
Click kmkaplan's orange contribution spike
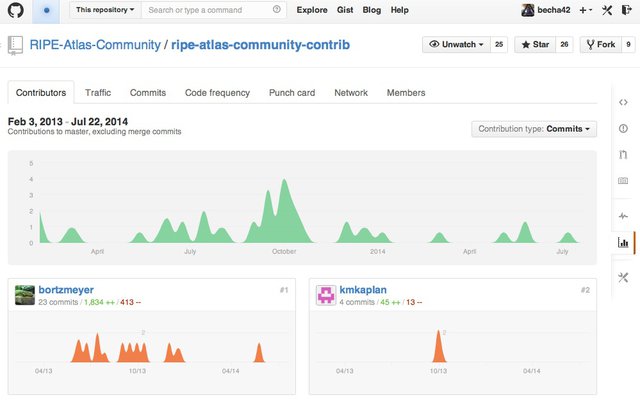point(439,346)
